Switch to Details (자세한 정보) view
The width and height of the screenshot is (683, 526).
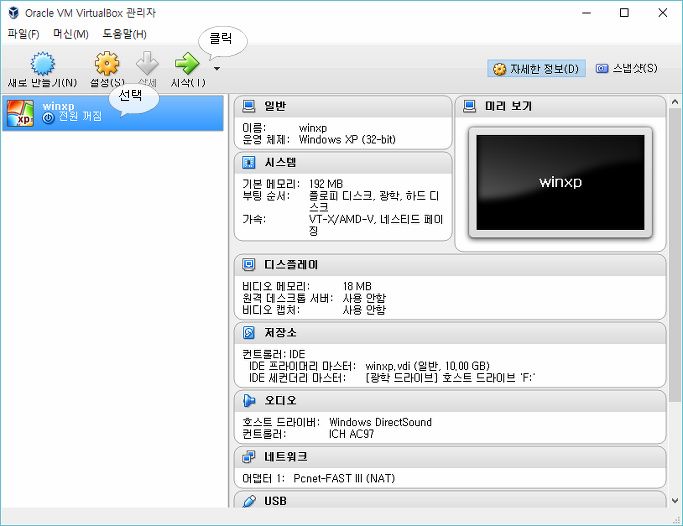(x=536, y=69)
